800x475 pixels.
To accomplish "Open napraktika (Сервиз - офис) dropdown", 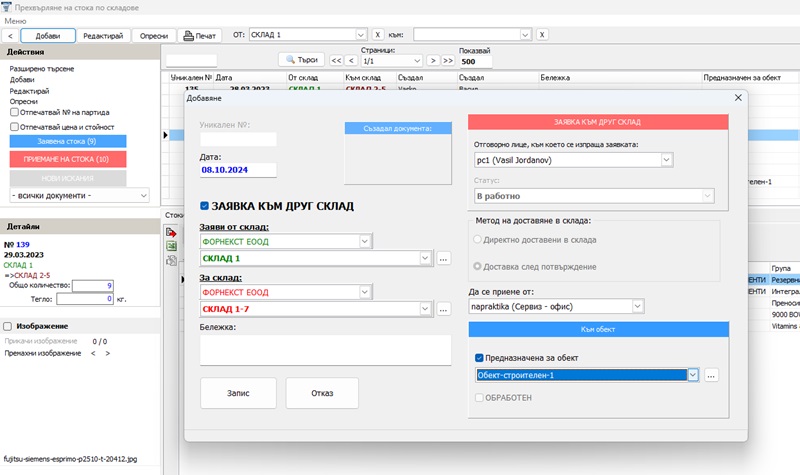I will [637, 306].
